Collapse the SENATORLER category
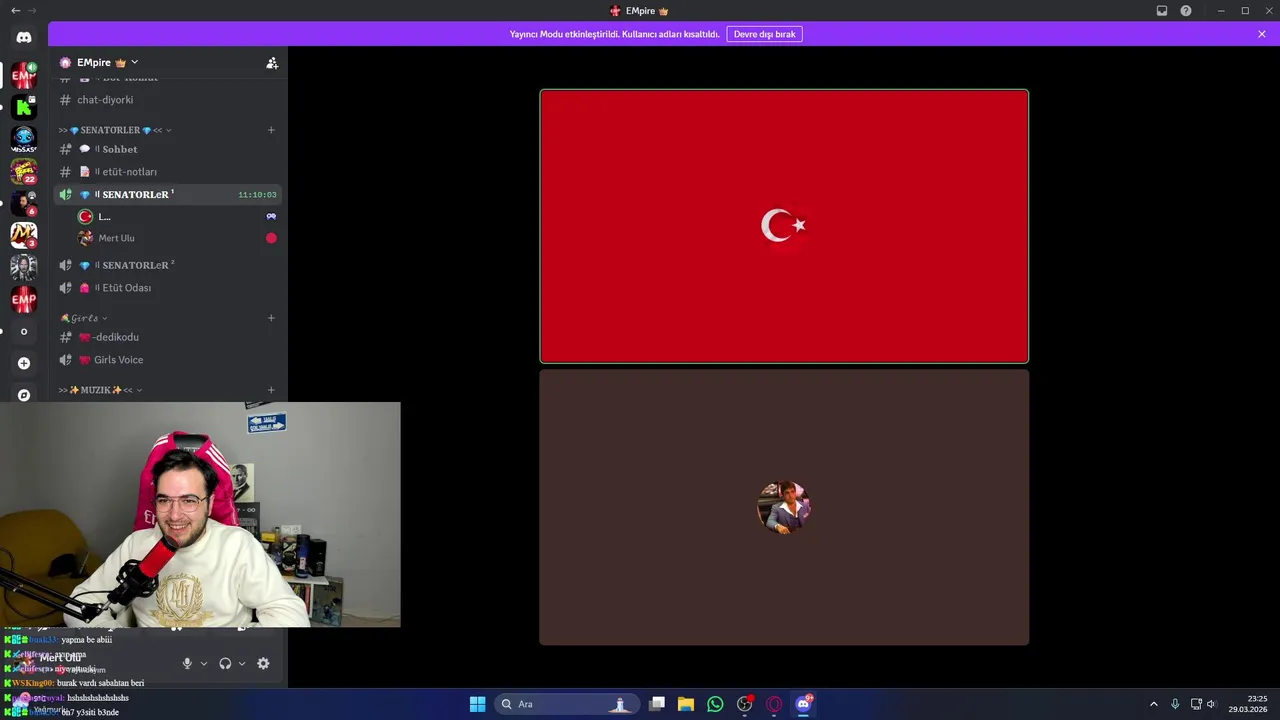Image resolution: width=1280 pixels, height=720 pixels. coord(115,130)
